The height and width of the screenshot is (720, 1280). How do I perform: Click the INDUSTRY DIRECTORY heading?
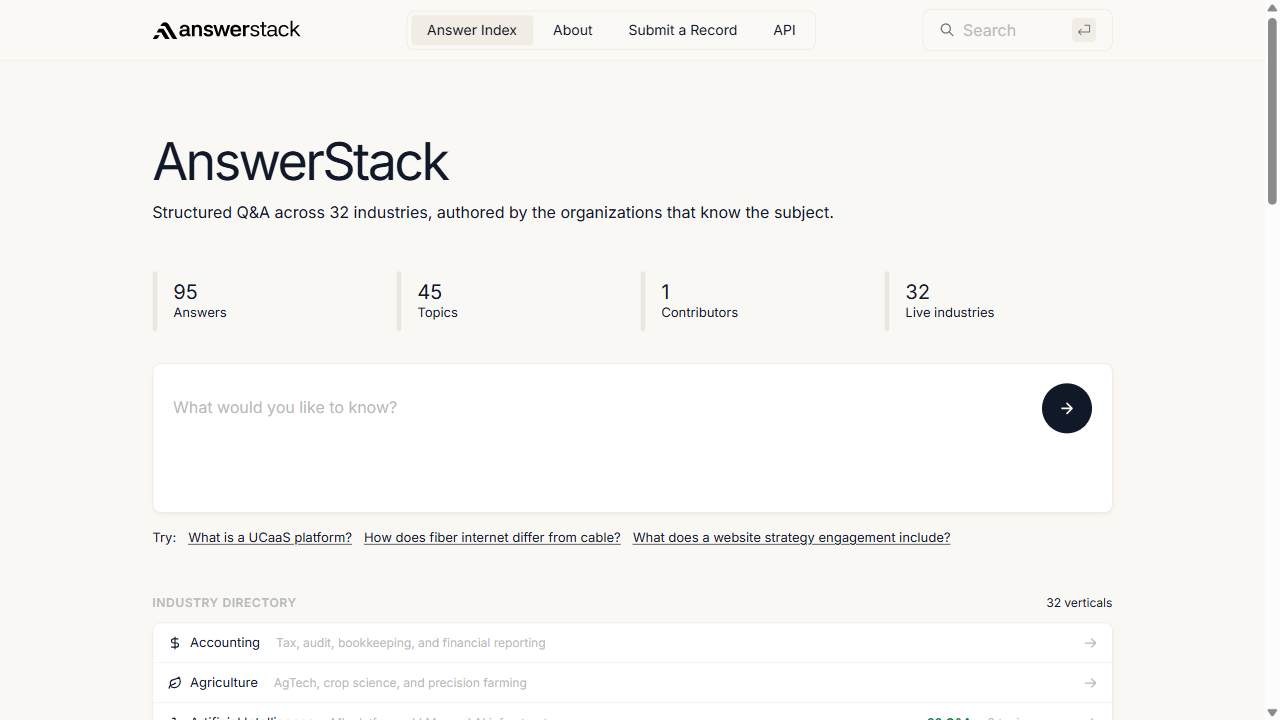pos(224,603)
